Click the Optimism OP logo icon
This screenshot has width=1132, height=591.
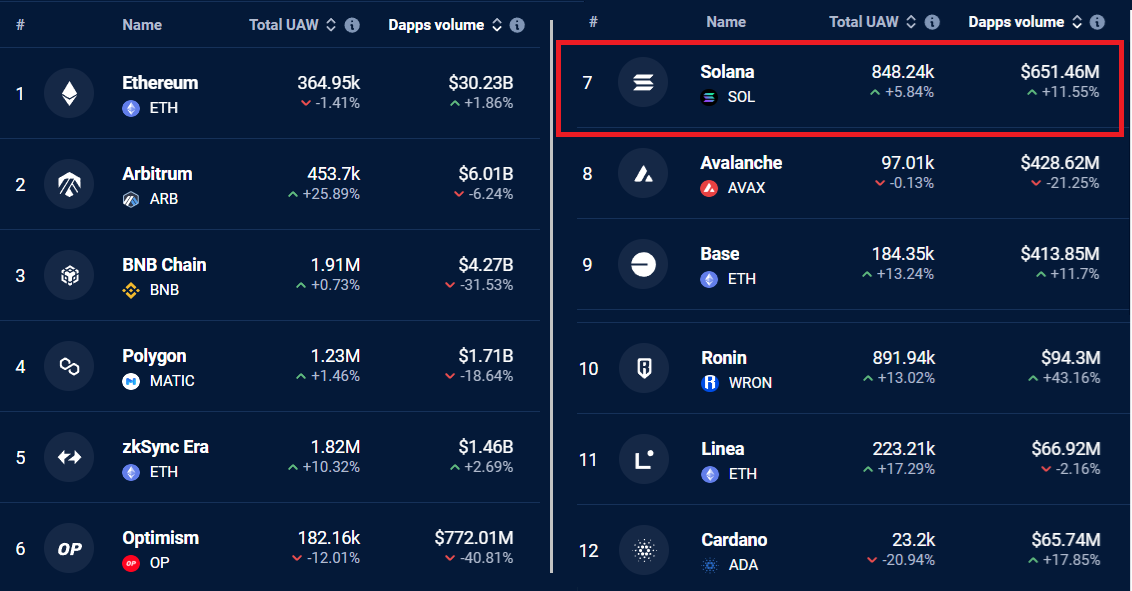point(69,548)
